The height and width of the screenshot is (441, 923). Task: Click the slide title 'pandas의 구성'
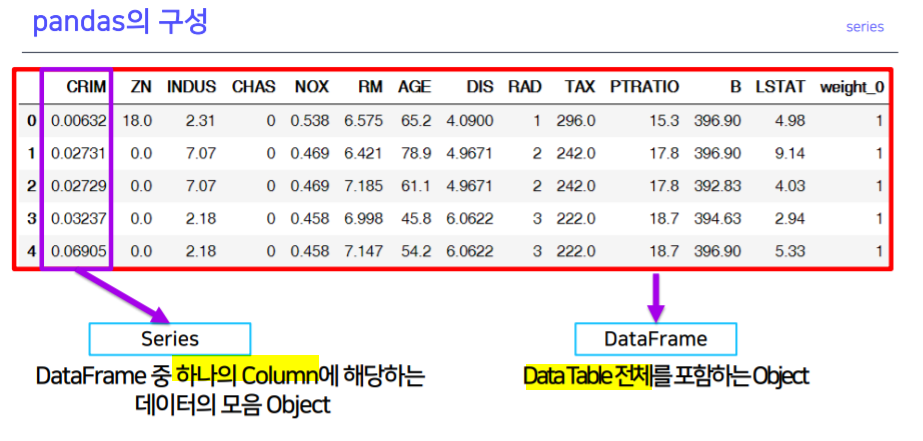[120, 23]
